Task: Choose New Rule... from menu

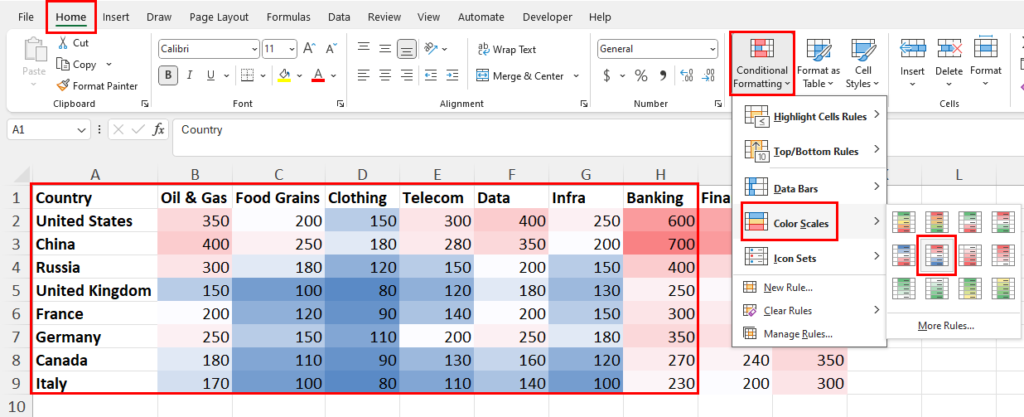Action: [809, 287]
